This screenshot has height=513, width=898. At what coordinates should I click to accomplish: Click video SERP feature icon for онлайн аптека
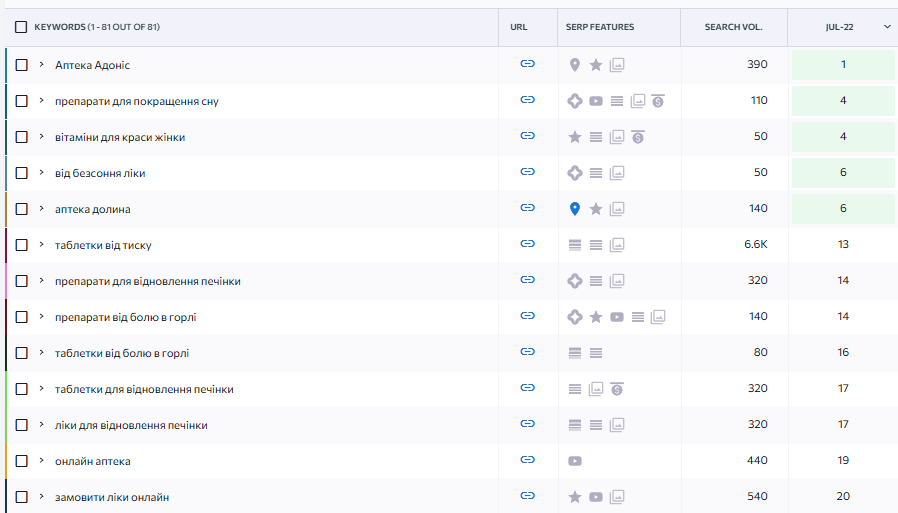coord(575,461)
